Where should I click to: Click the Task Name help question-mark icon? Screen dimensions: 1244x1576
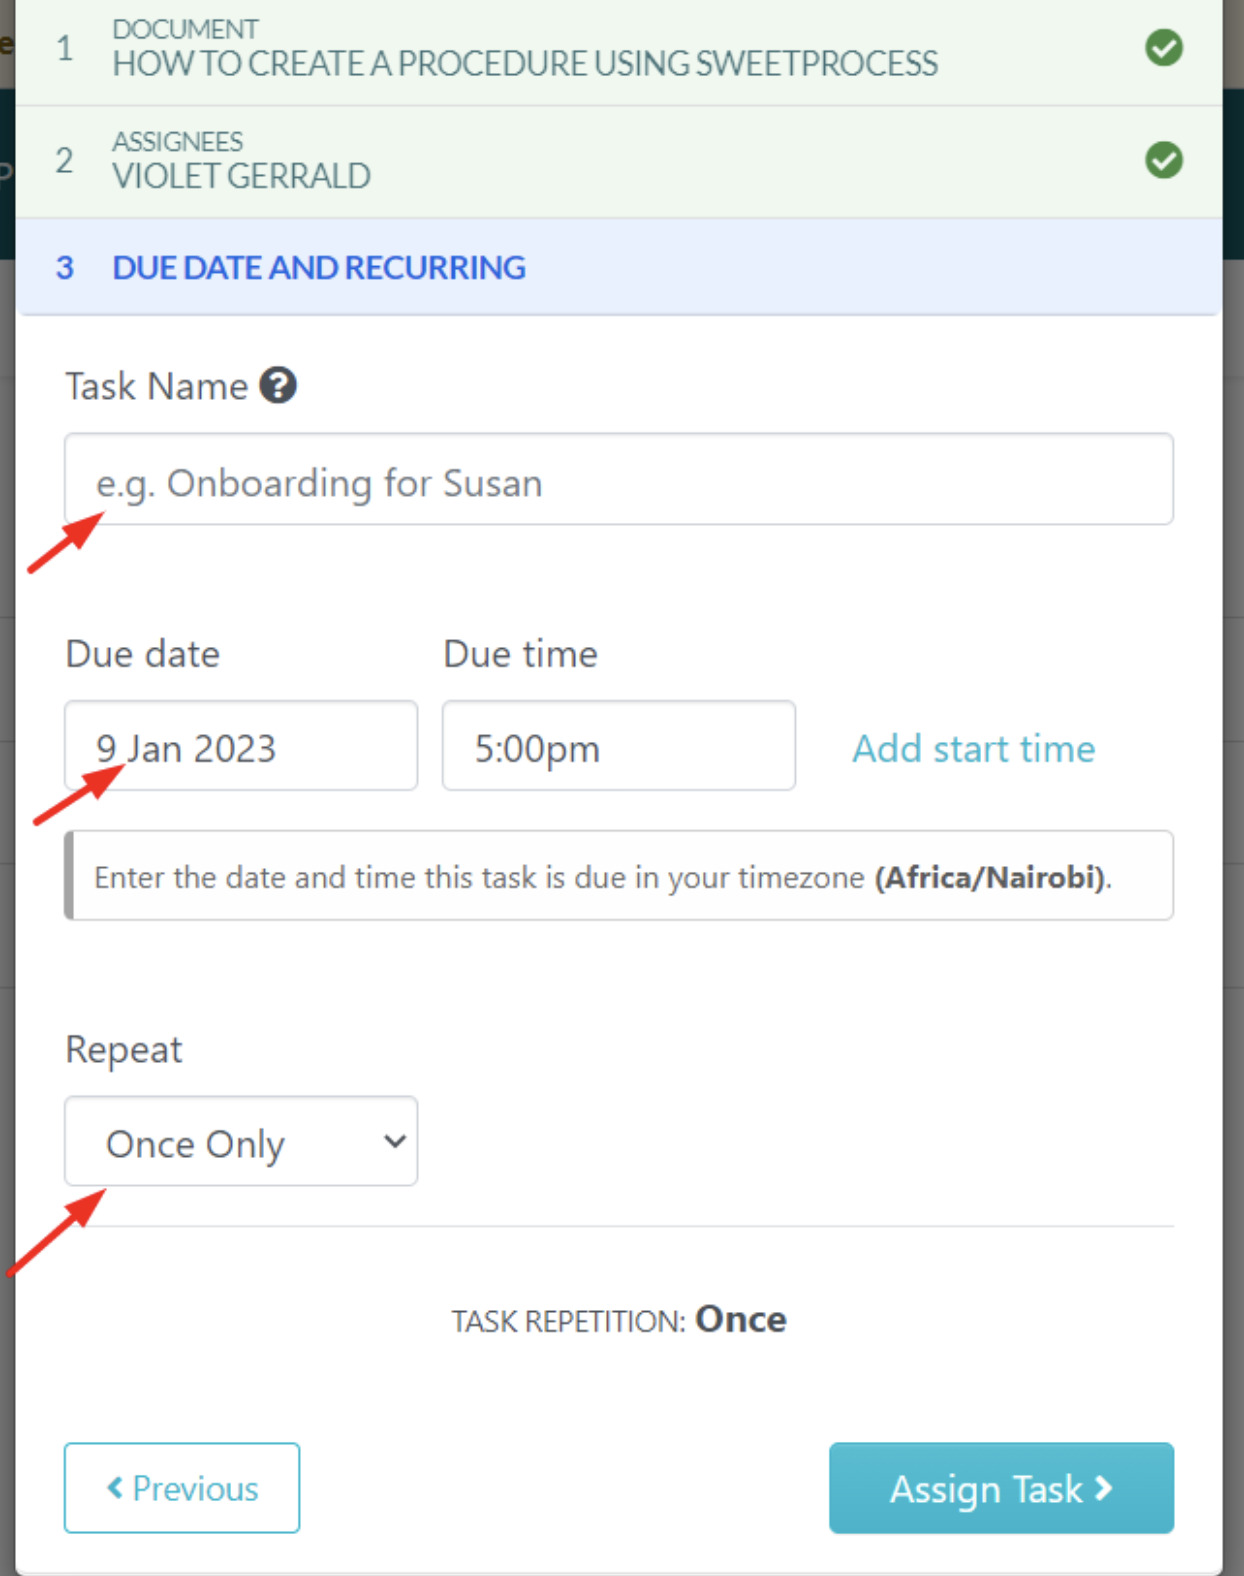[278, 385]
